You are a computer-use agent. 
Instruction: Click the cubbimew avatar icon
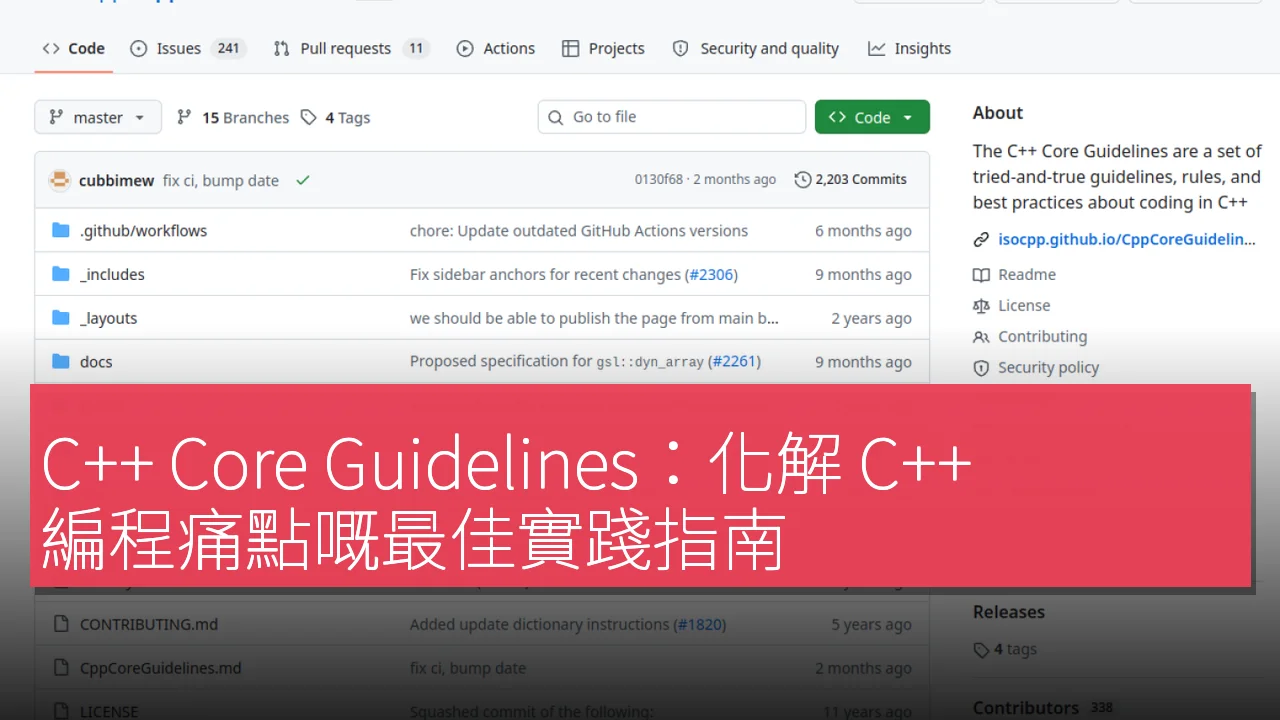(x=60, y=180)
